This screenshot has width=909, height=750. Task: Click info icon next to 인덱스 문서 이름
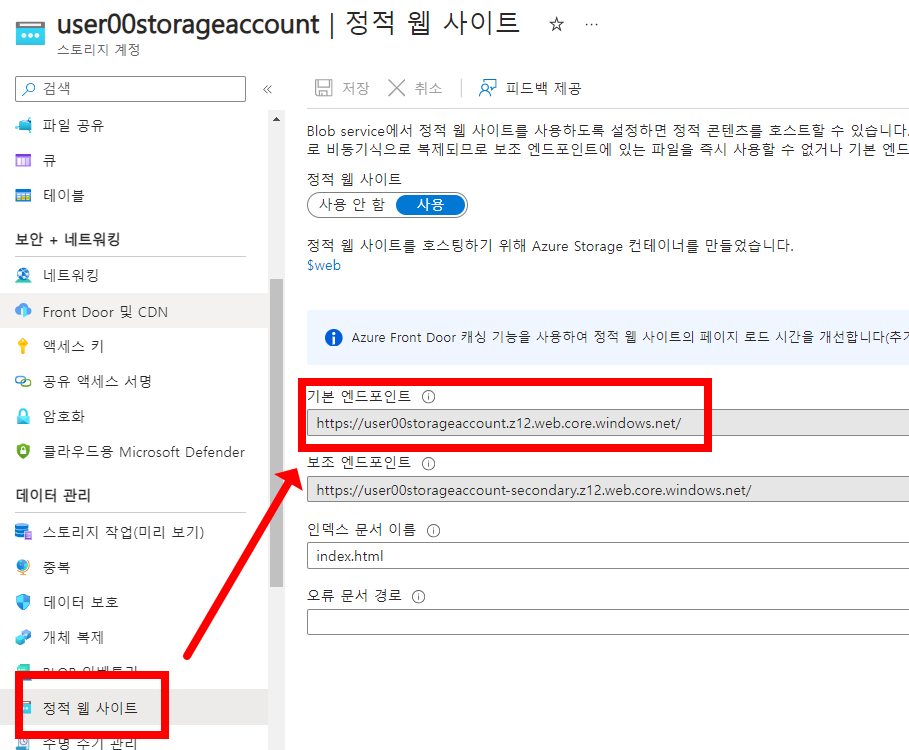434,530
